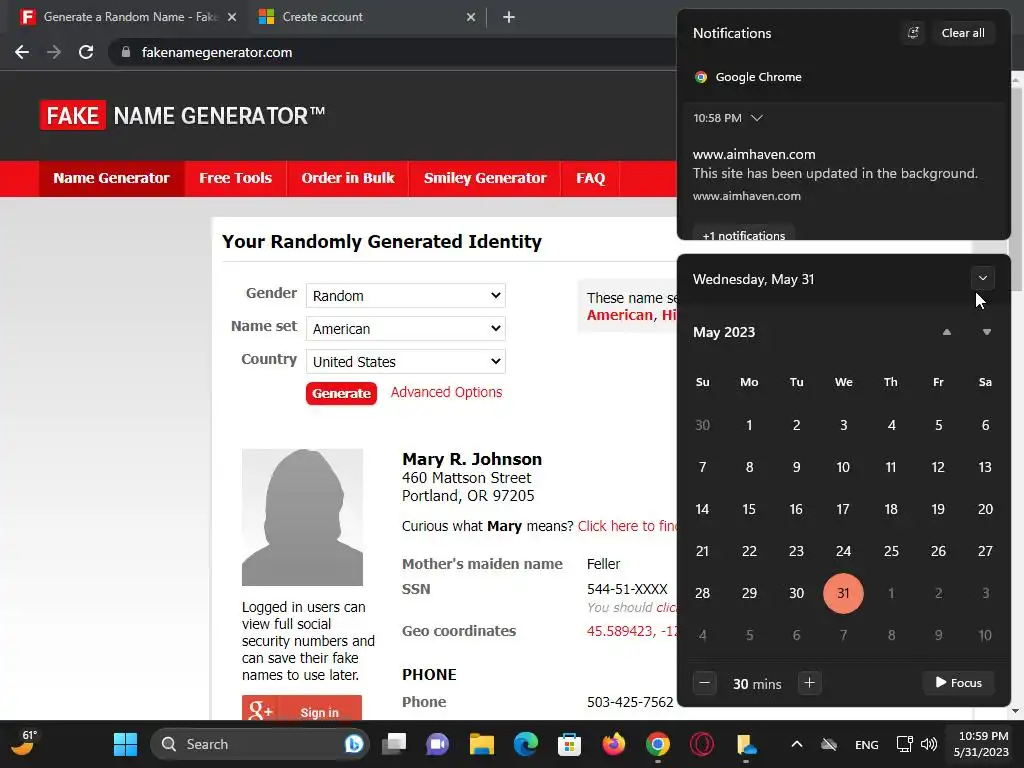Click the Google+ Sign in button

tap(302, 709)
